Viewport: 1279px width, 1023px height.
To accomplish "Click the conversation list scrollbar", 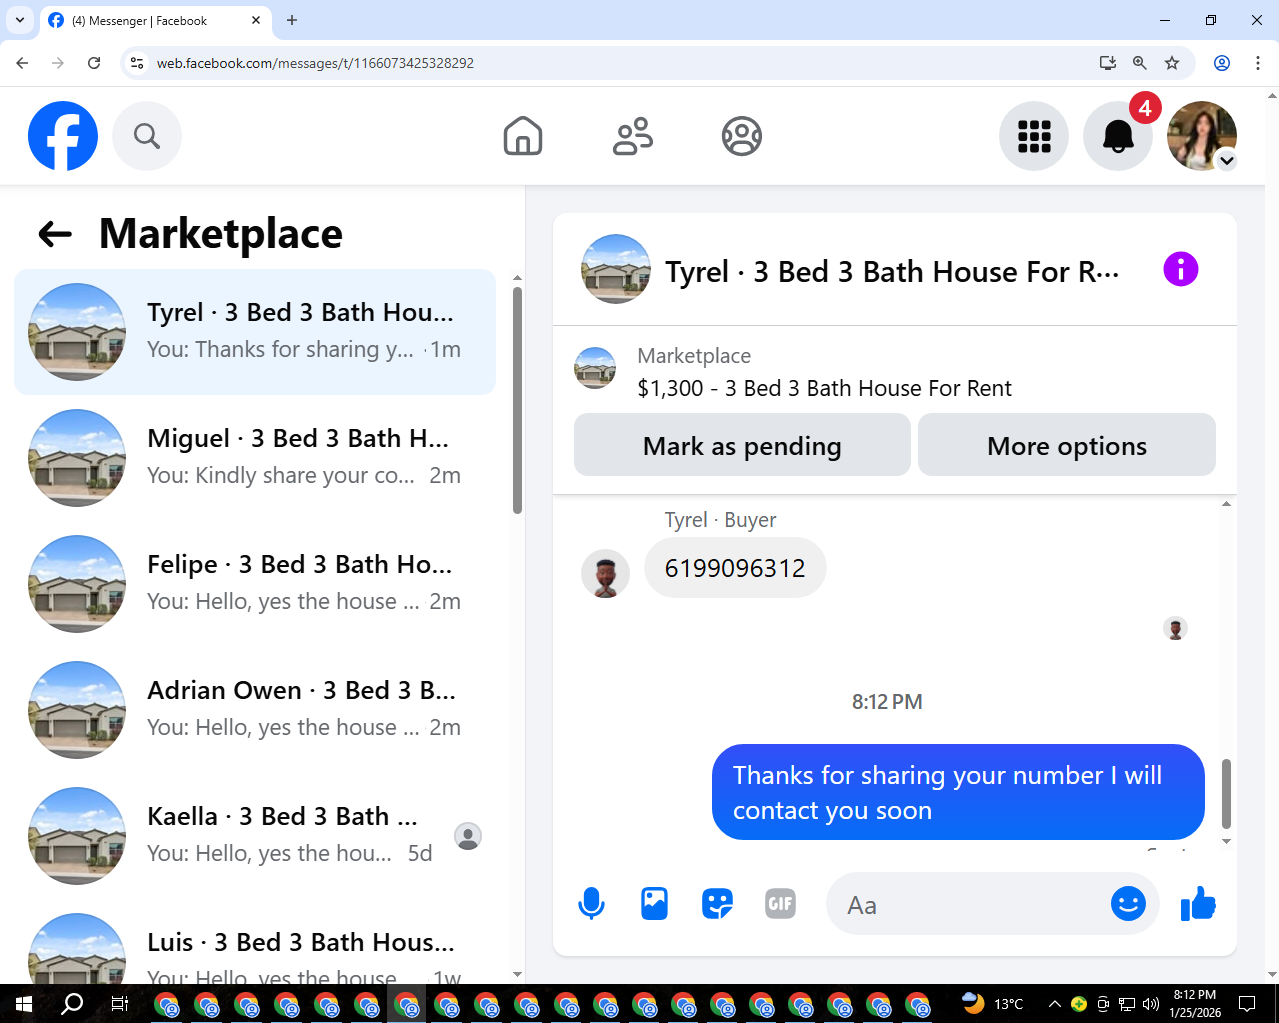I will click(x=517, y=400).
